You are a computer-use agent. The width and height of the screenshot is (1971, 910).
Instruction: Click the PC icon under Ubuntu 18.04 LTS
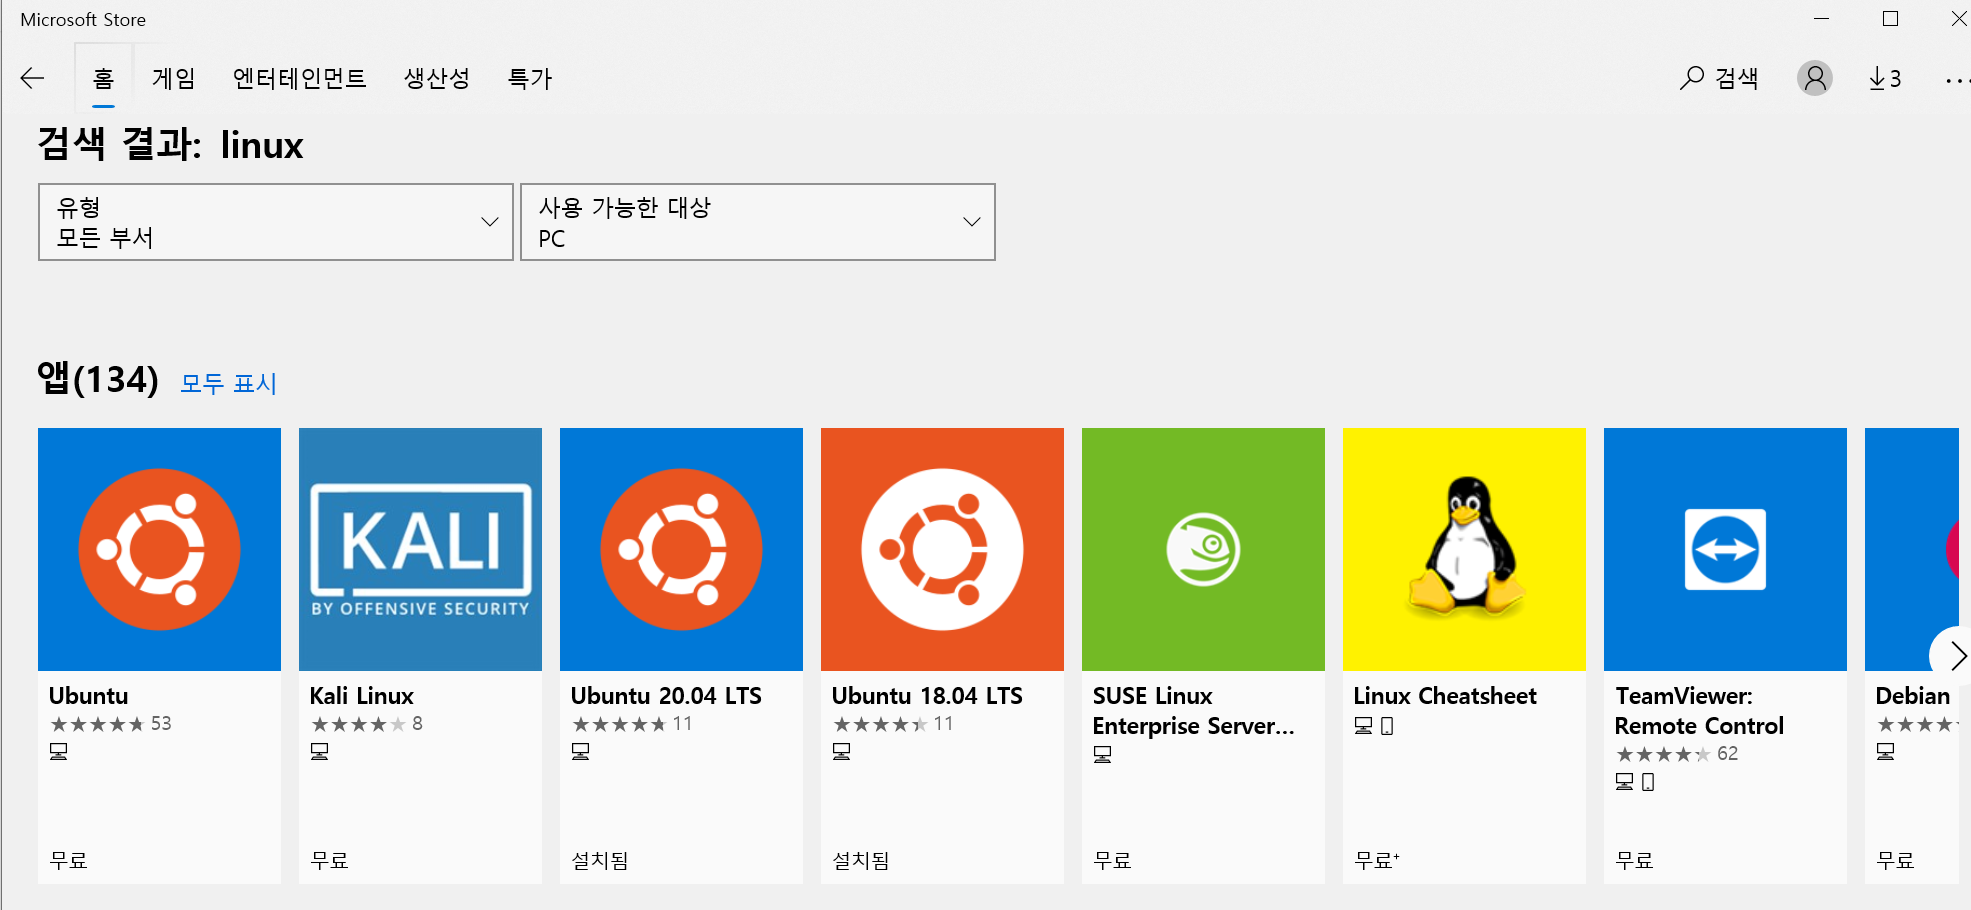point(842,751)
